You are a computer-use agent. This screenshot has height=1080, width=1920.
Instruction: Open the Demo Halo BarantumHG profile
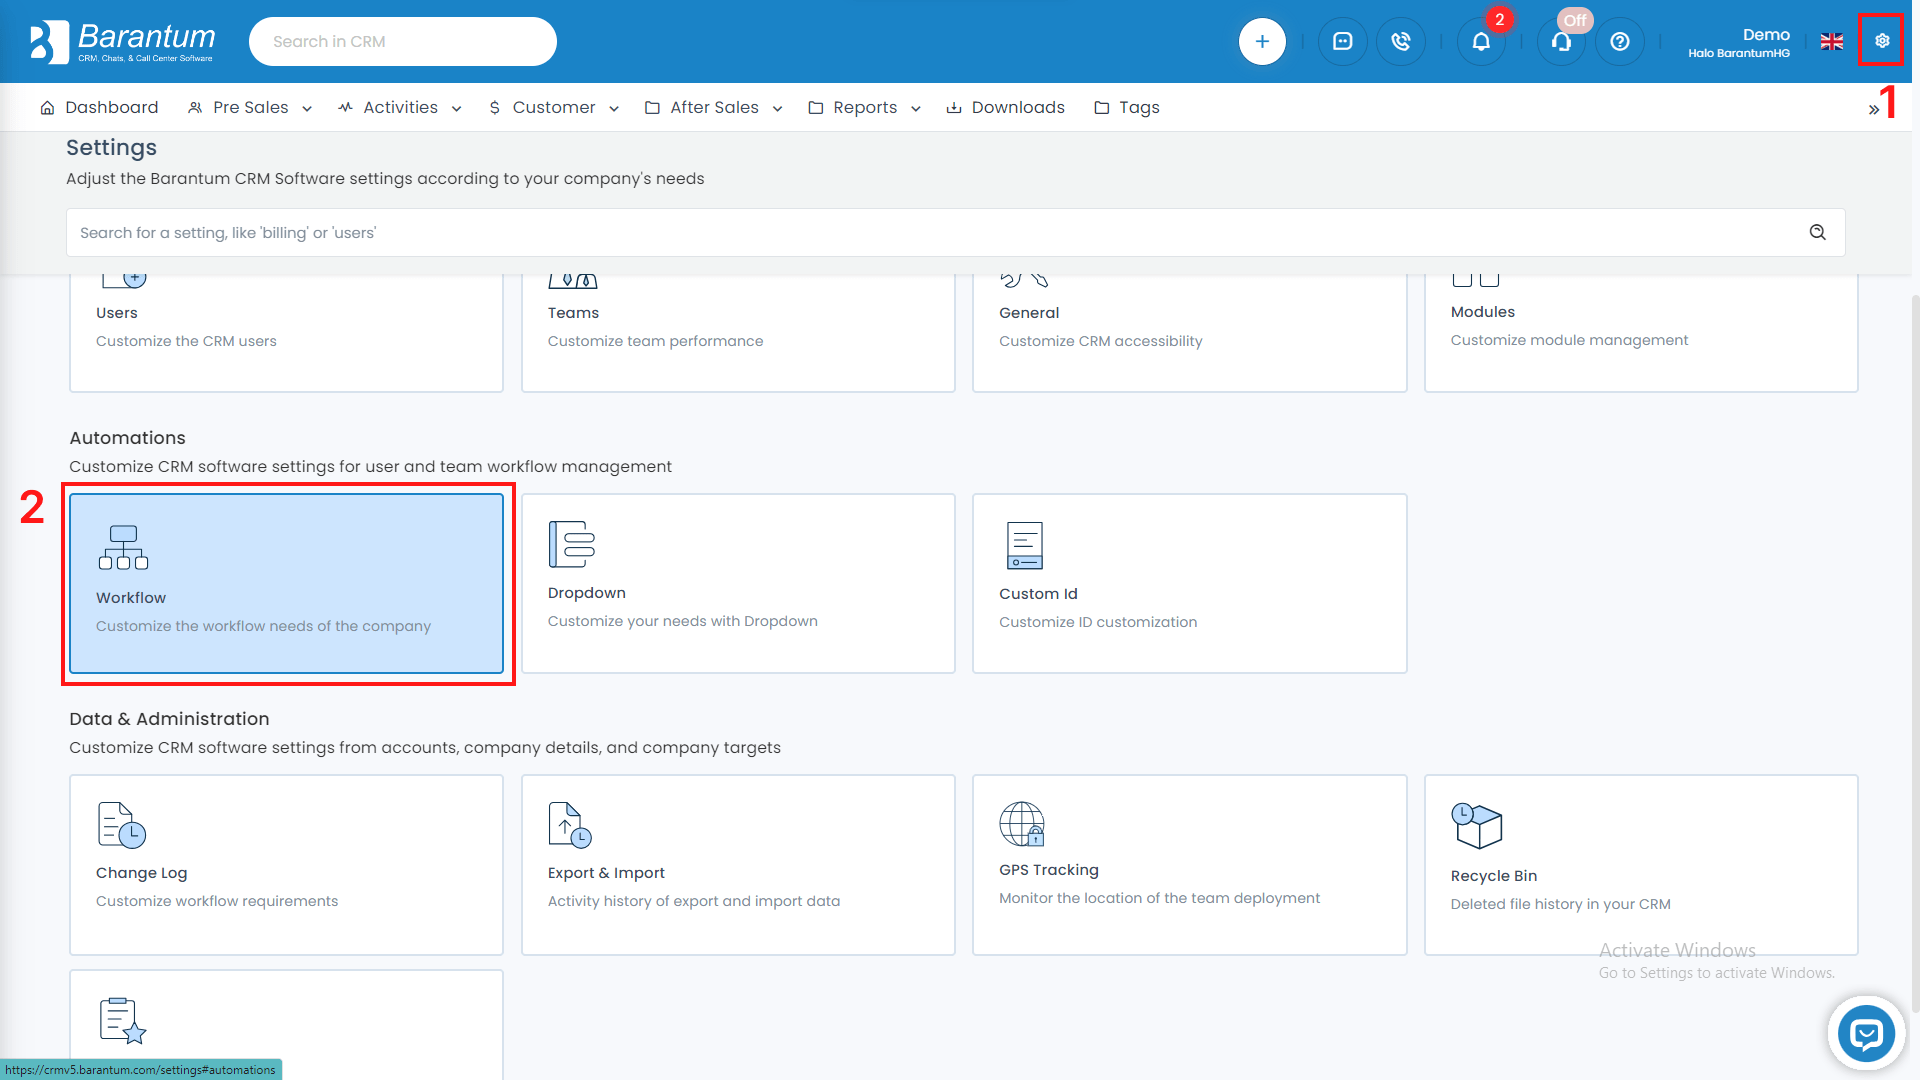point(1739,42)
